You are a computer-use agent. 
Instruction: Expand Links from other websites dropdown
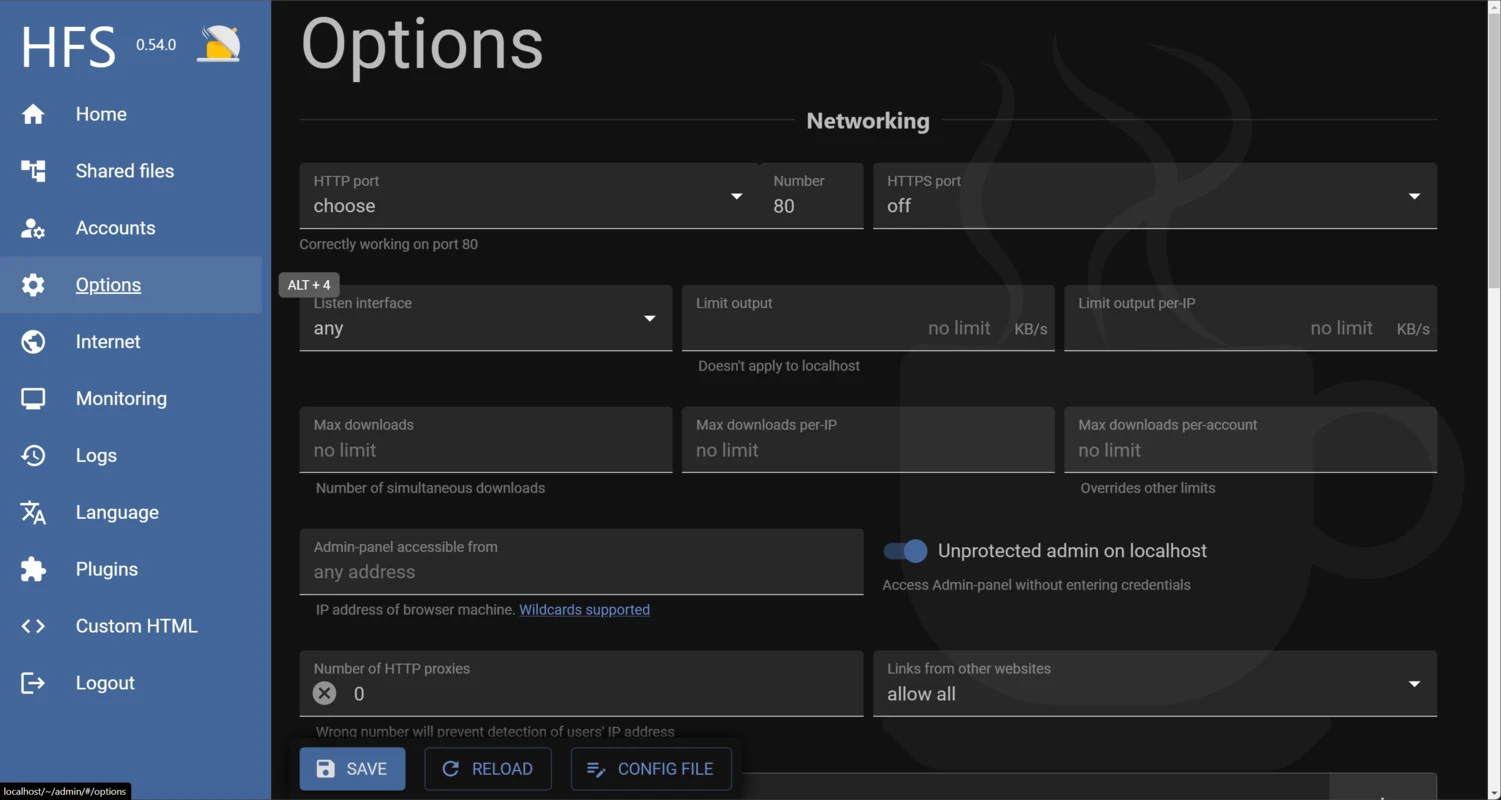(x=1155, y=684)
